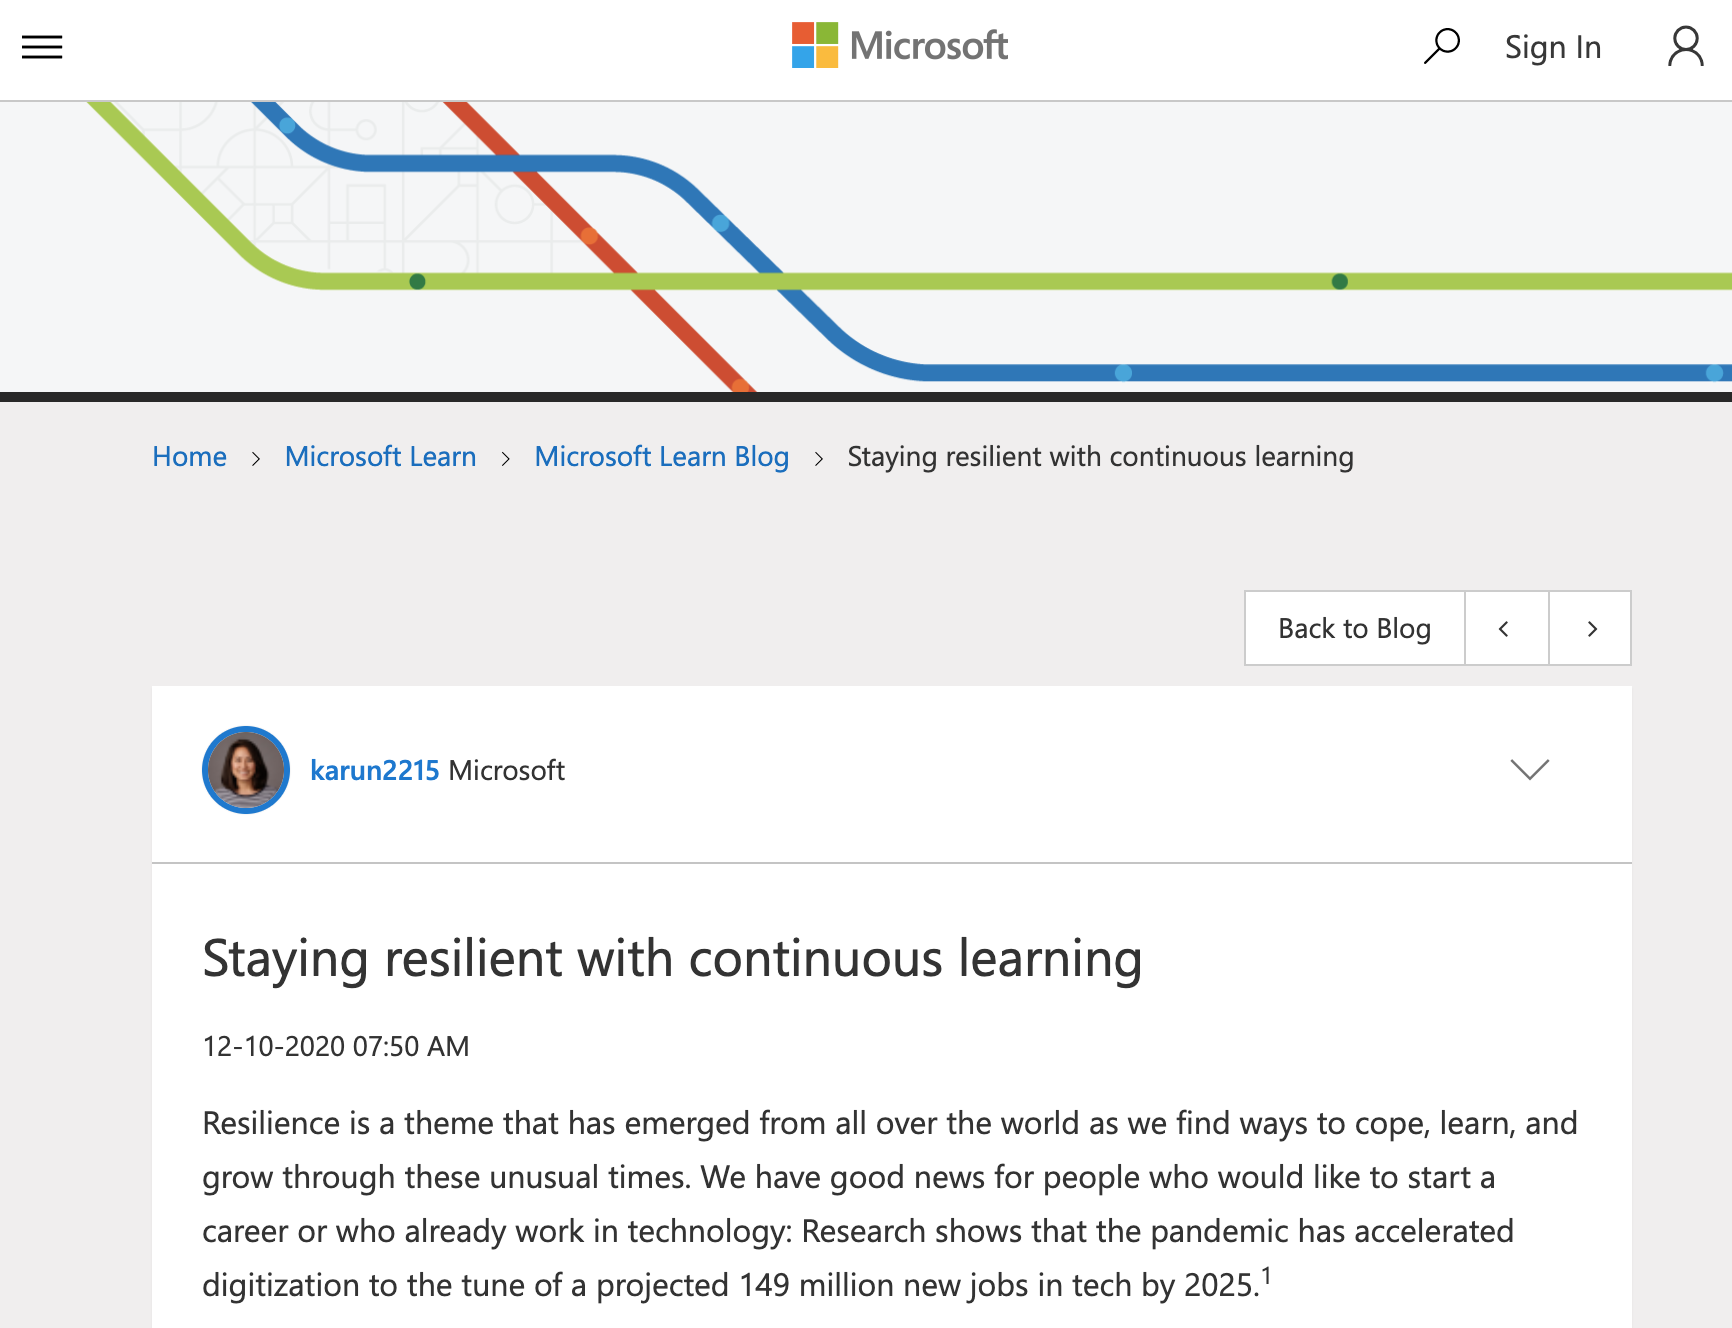The height and width of the screenshot is (1328, 1732).
Task: Open the hamburger navigation menu
Action: click(x=42, y=47)
